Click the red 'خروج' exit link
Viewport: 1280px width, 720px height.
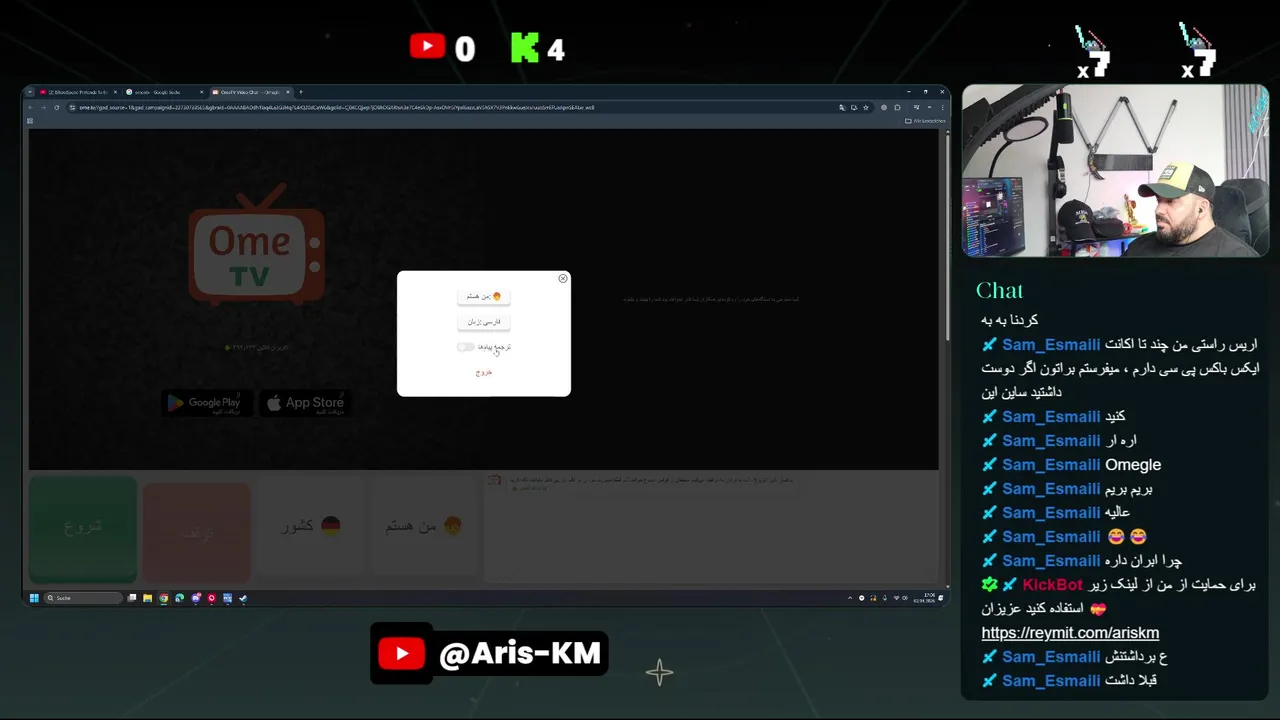tap(484, 372)
